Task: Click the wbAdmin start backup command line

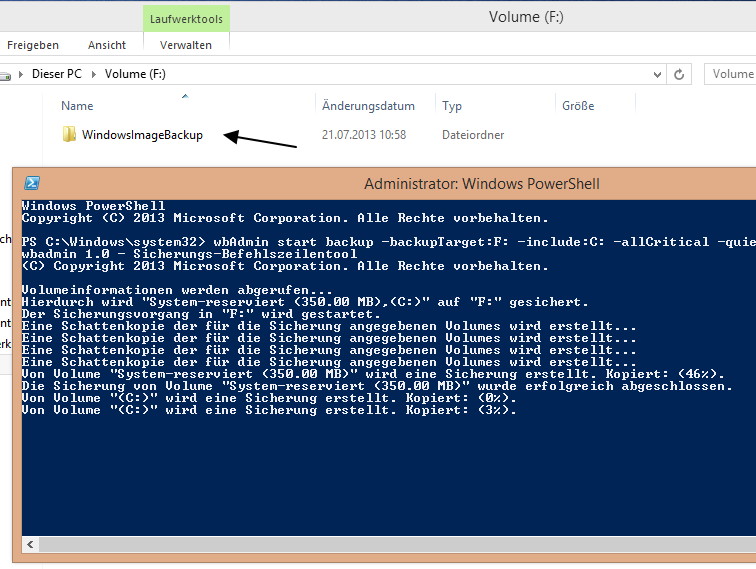Action: click(389, 242)
